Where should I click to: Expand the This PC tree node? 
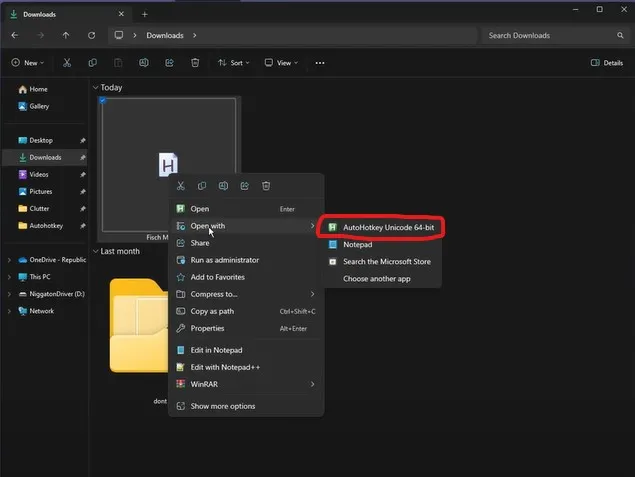pos(9,277)
